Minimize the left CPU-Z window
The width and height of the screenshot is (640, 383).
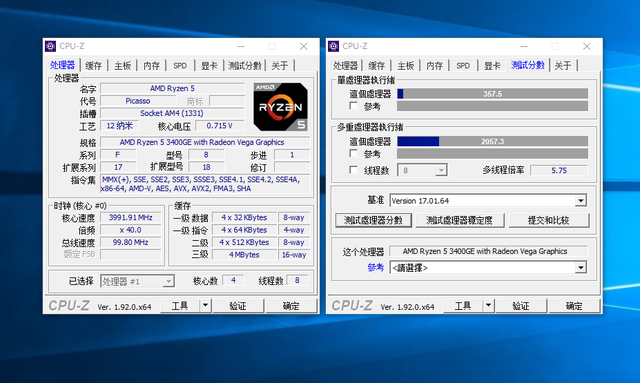click(x=241, y=46)
